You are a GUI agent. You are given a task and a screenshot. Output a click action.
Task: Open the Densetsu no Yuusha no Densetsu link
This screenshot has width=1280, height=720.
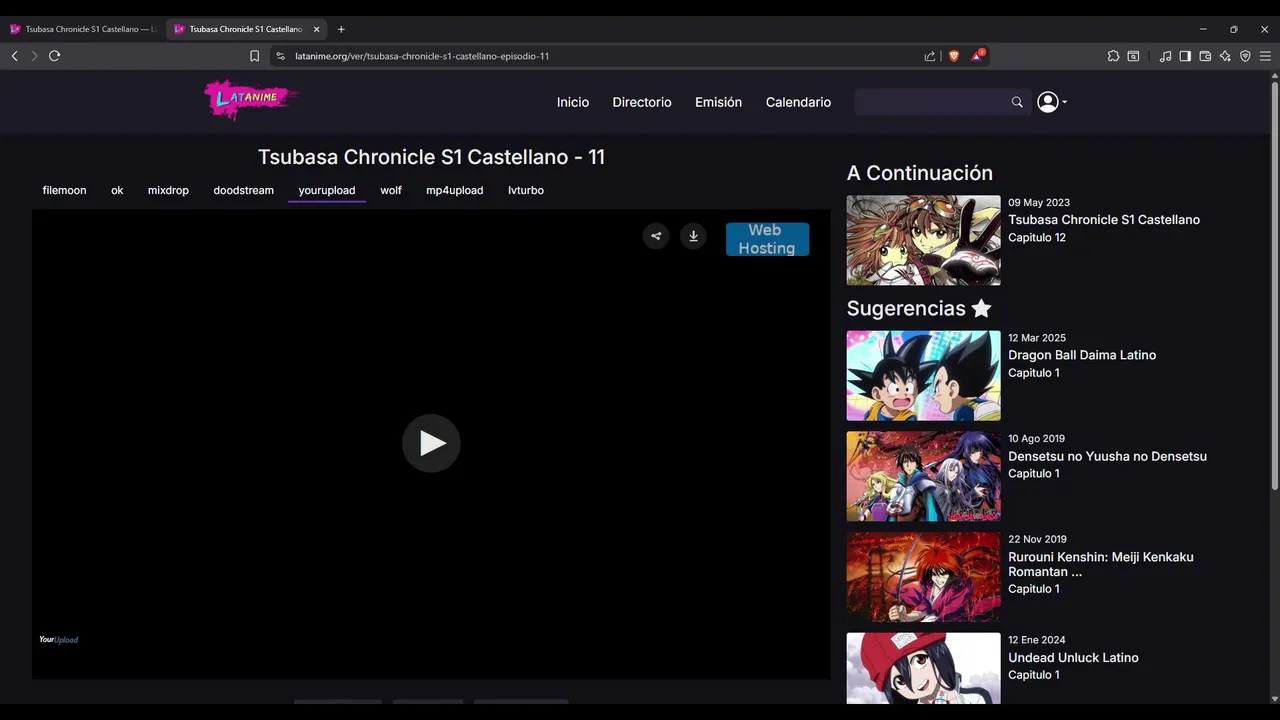tap(1107, 456)
